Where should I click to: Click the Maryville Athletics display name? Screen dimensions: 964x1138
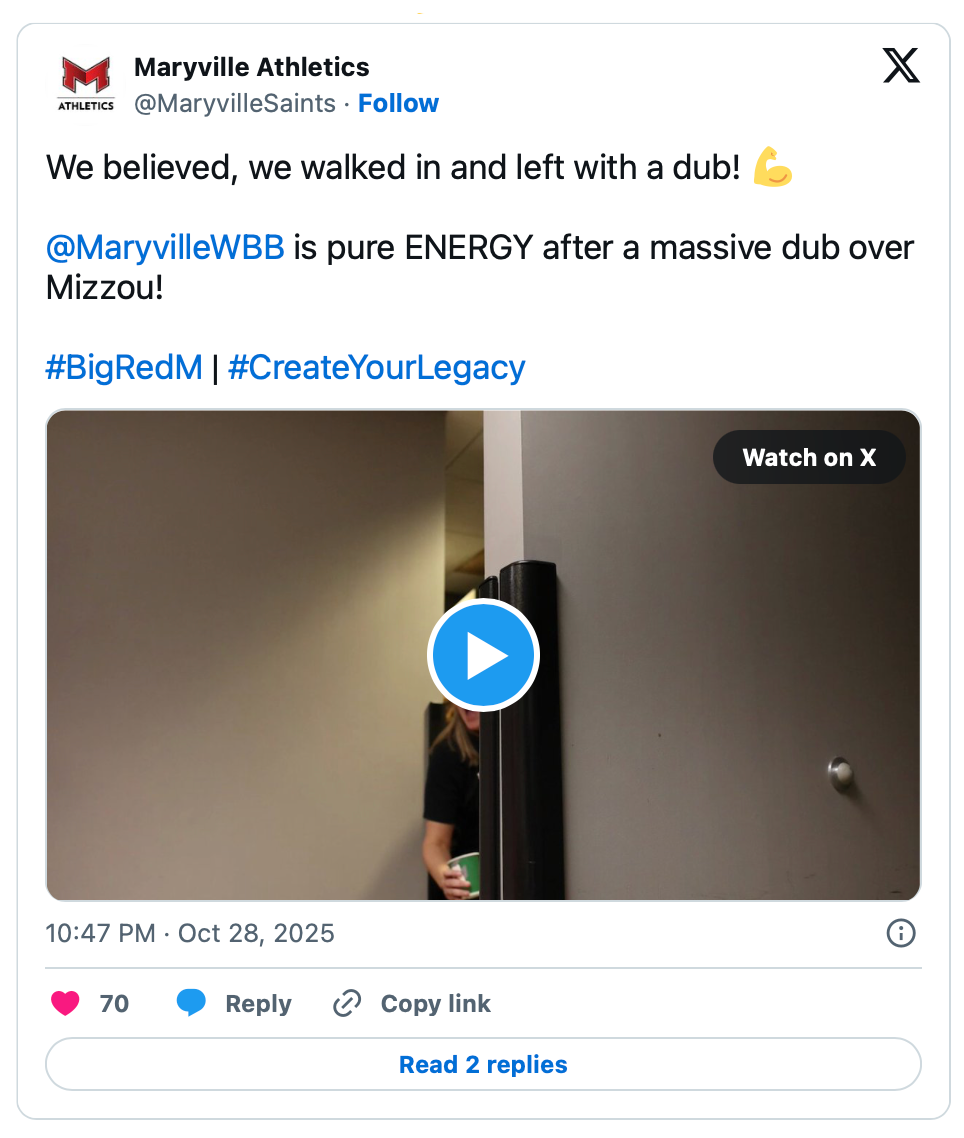tap(252, 67)
